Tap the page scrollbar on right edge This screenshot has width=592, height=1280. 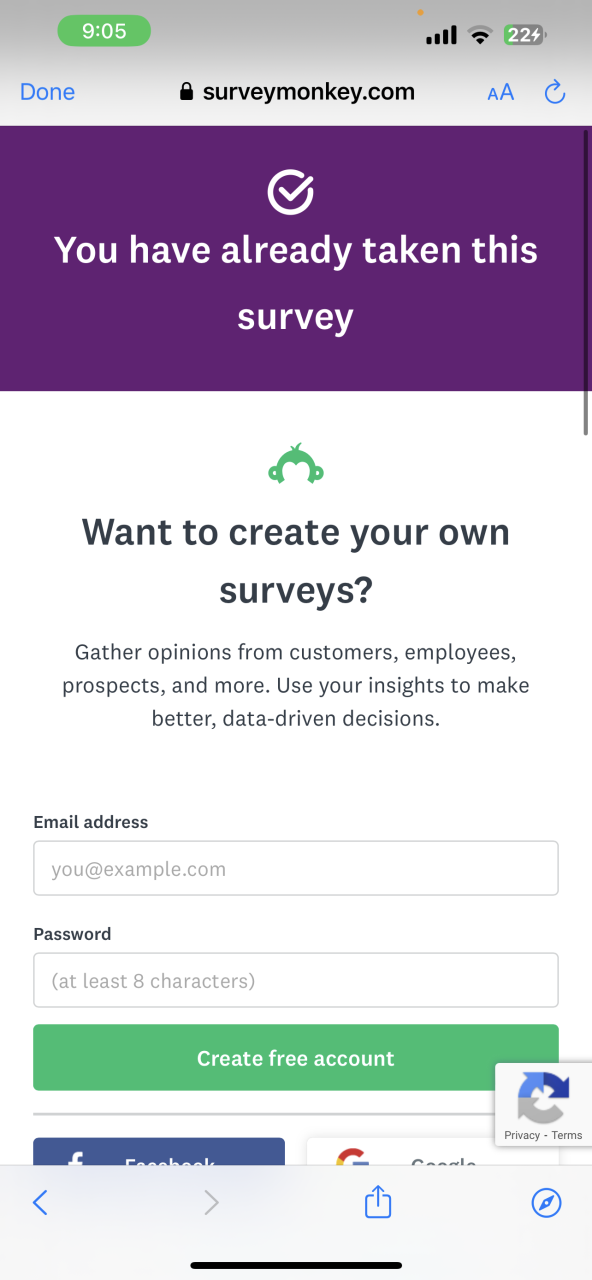[587, 280]
